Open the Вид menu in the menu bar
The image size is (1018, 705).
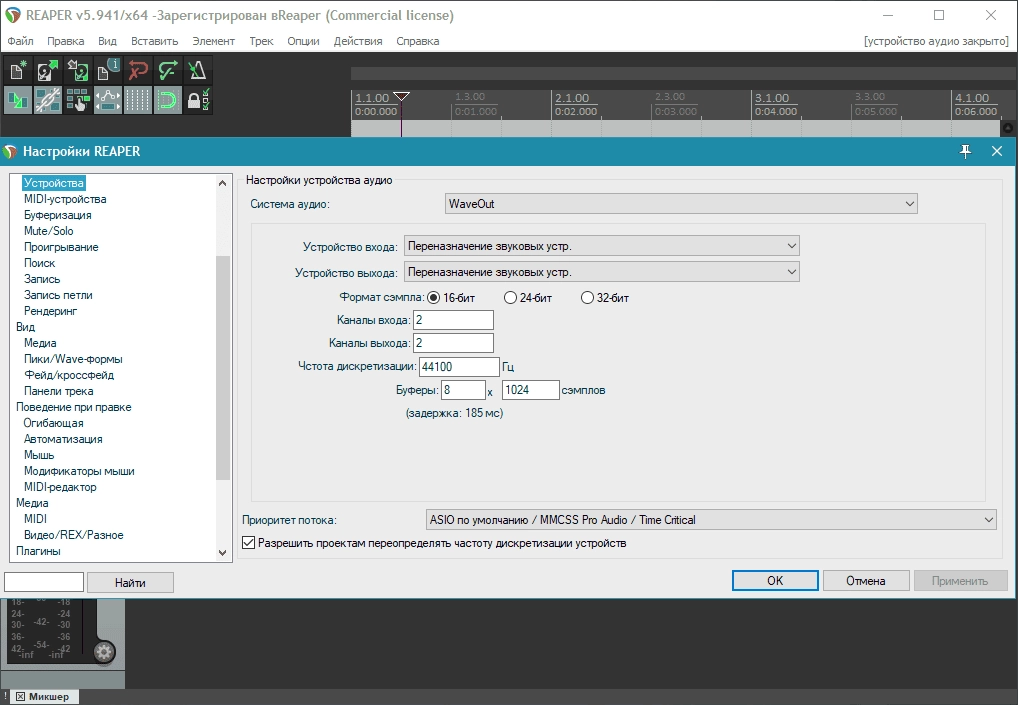tap(107, 41)
